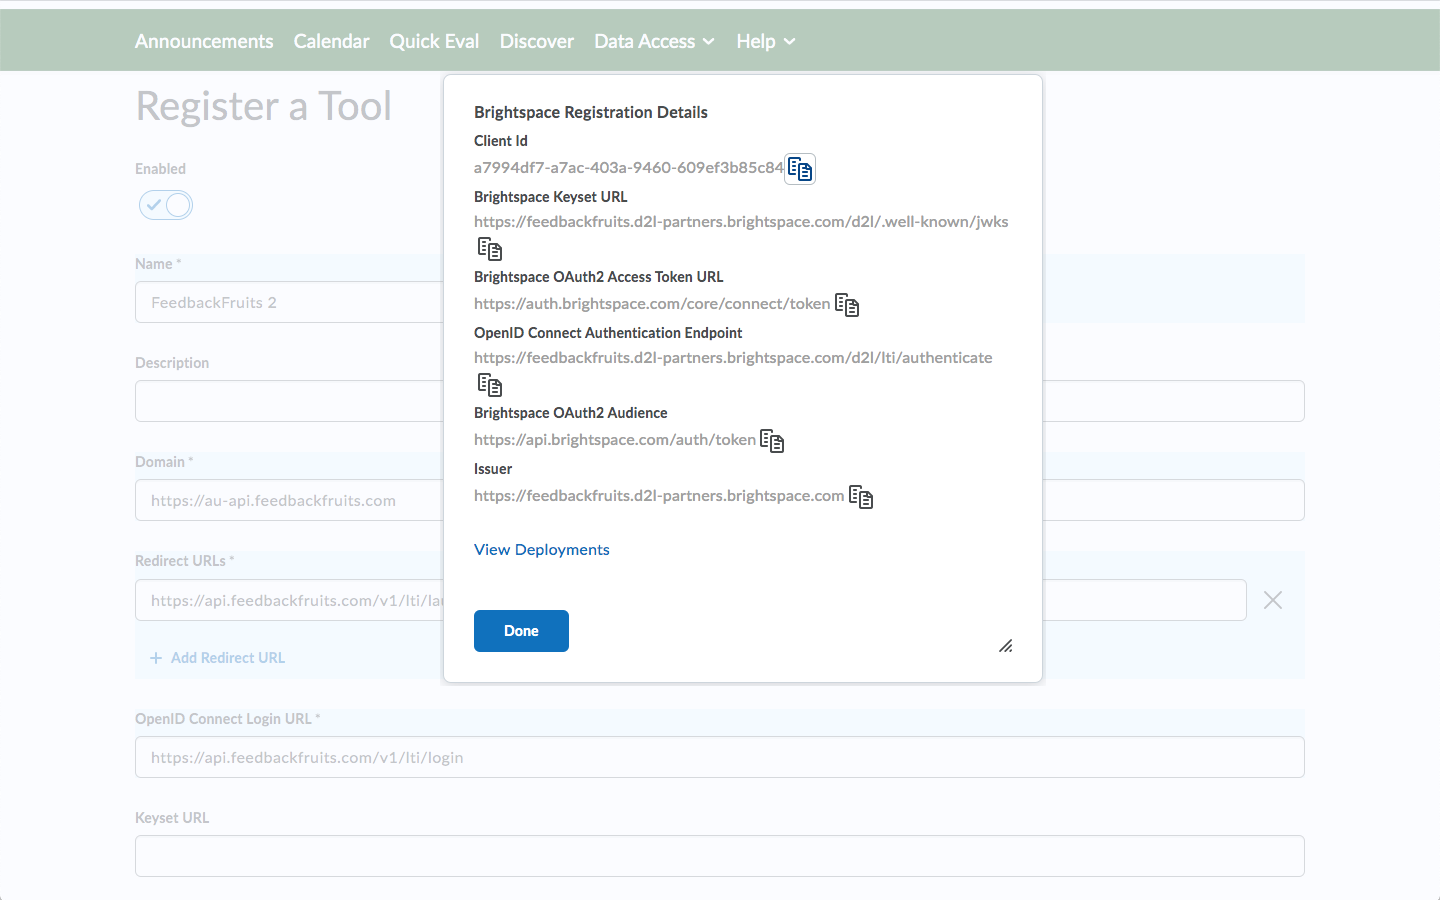Viewport: 1440px width, 900px height.
Task: Copy the Brightspace Keyset URL
Action: (490, 249)
